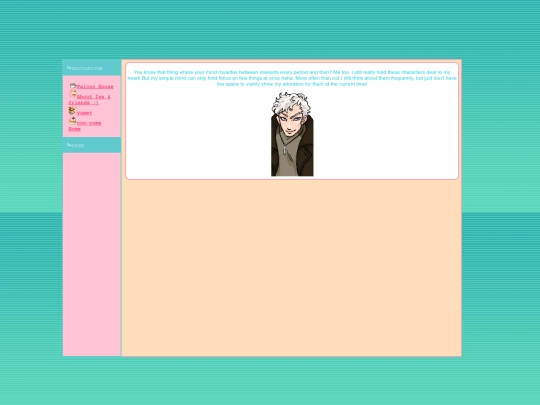Click the teacup icon beside Falcon House
This screenshot has height=405, width=540.
[x=73, y=86]
